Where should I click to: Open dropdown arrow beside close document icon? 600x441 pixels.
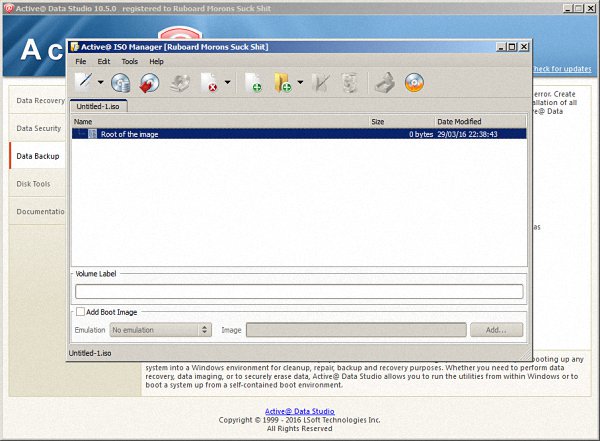click(x=228, y=82)
